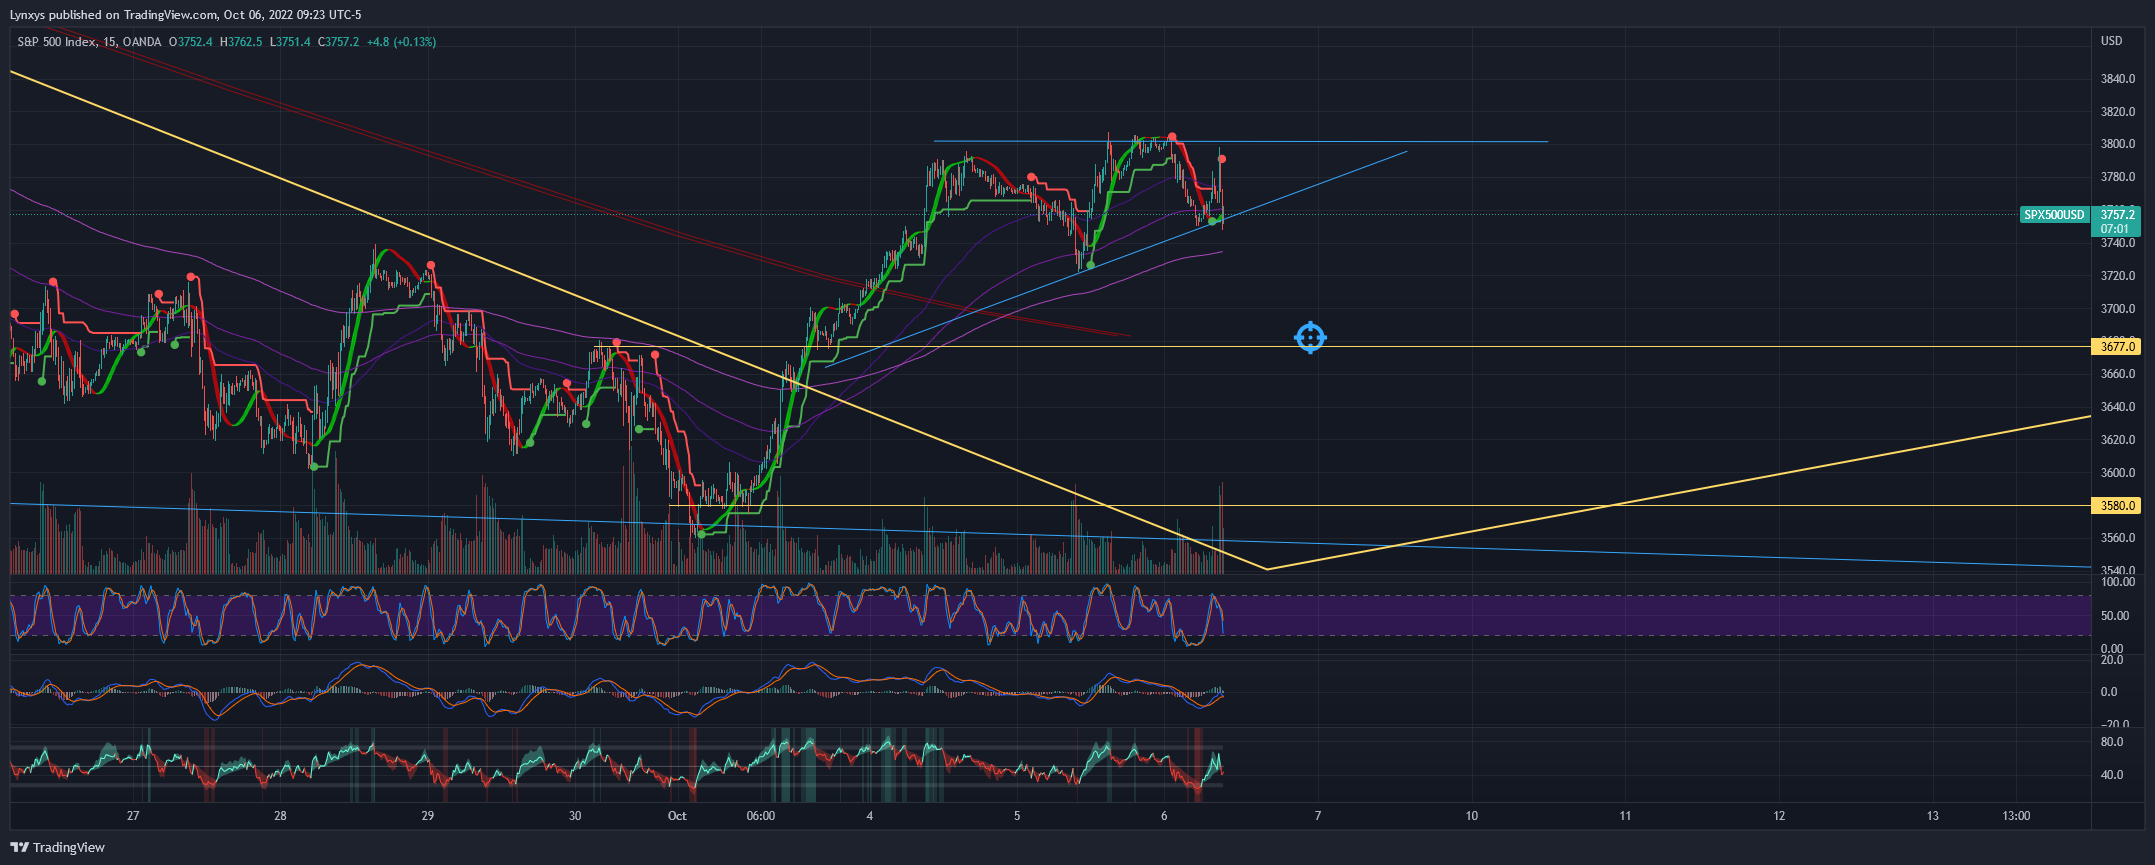This screenshot has height=865, width=2155.
Task: Click date 12 on time axis
Action: point(1779,816)
